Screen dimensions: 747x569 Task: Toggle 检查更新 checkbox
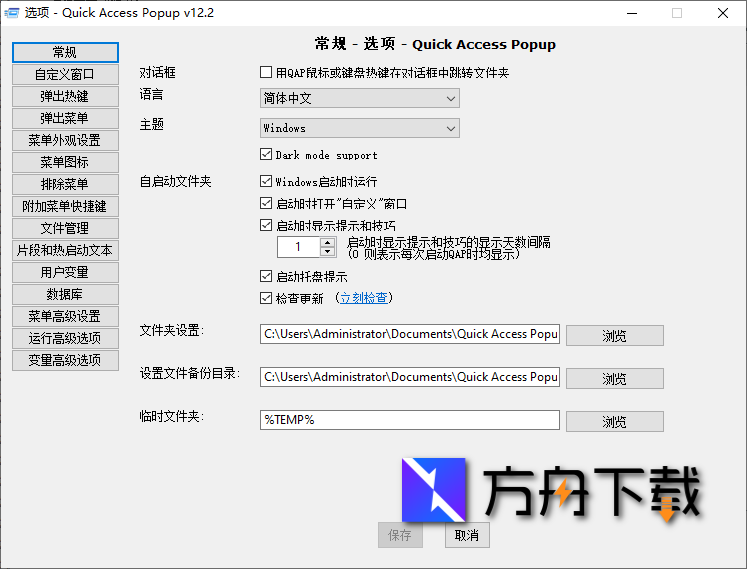(266, 298)
